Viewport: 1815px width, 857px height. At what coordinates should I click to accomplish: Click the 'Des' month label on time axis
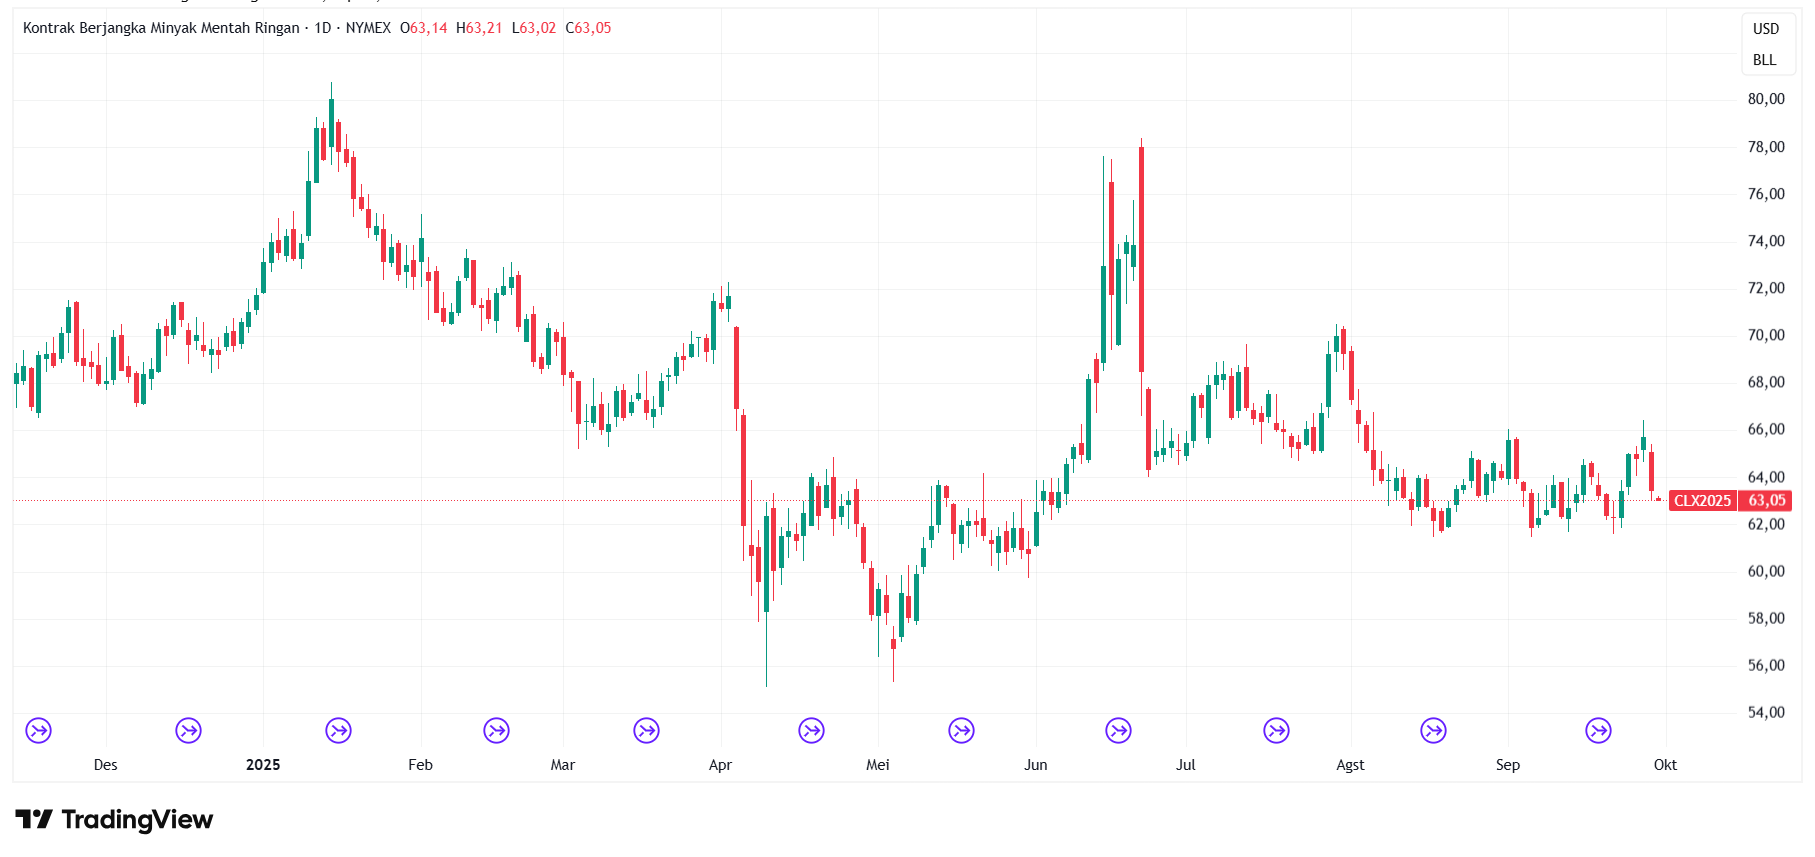(x=105, y=765)
